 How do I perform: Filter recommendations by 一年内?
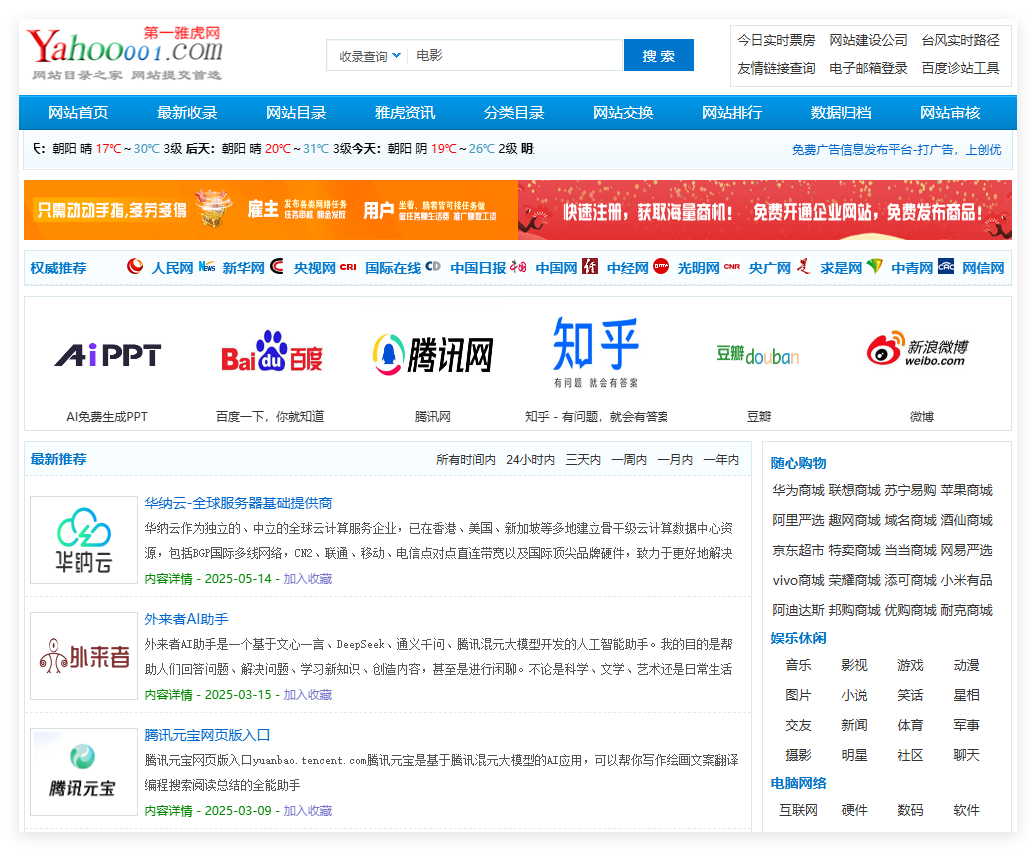point(722,459)
